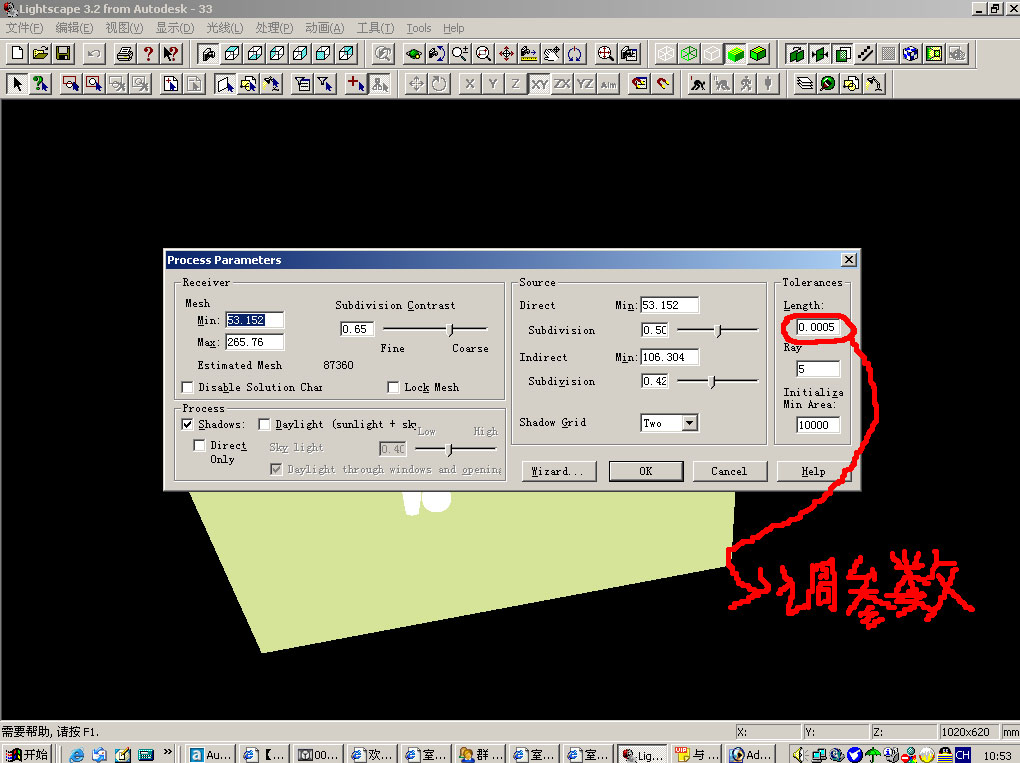This screenshot has width=1020, height=763.
Task: Click the rotate view circular arrows icon
Action: point(574,53)
